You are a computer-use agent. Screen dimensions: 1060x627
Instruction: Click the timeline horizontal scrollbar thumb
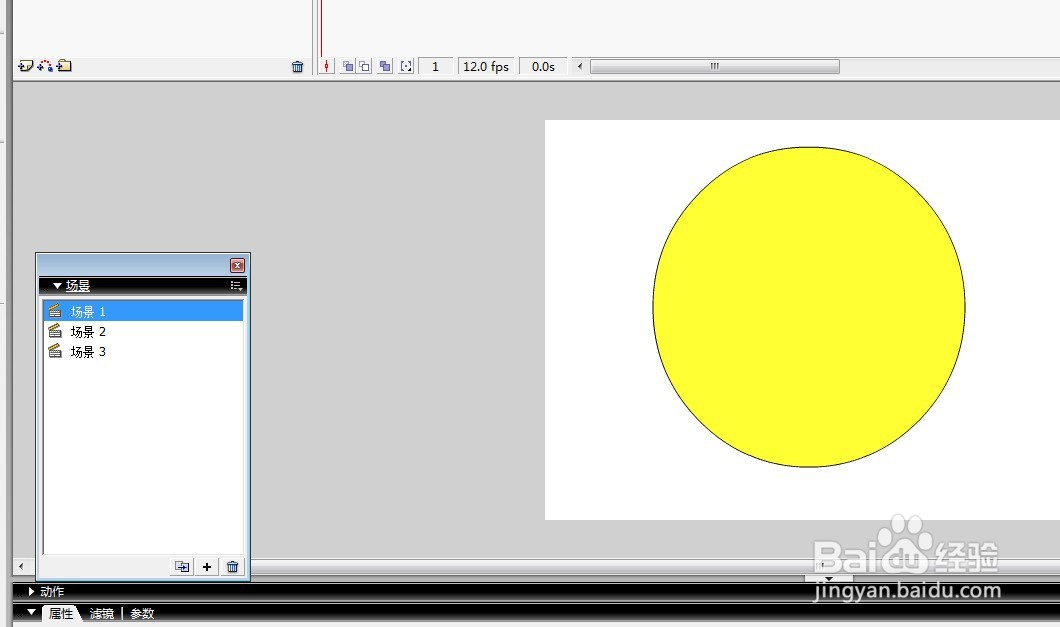[715, 66]
